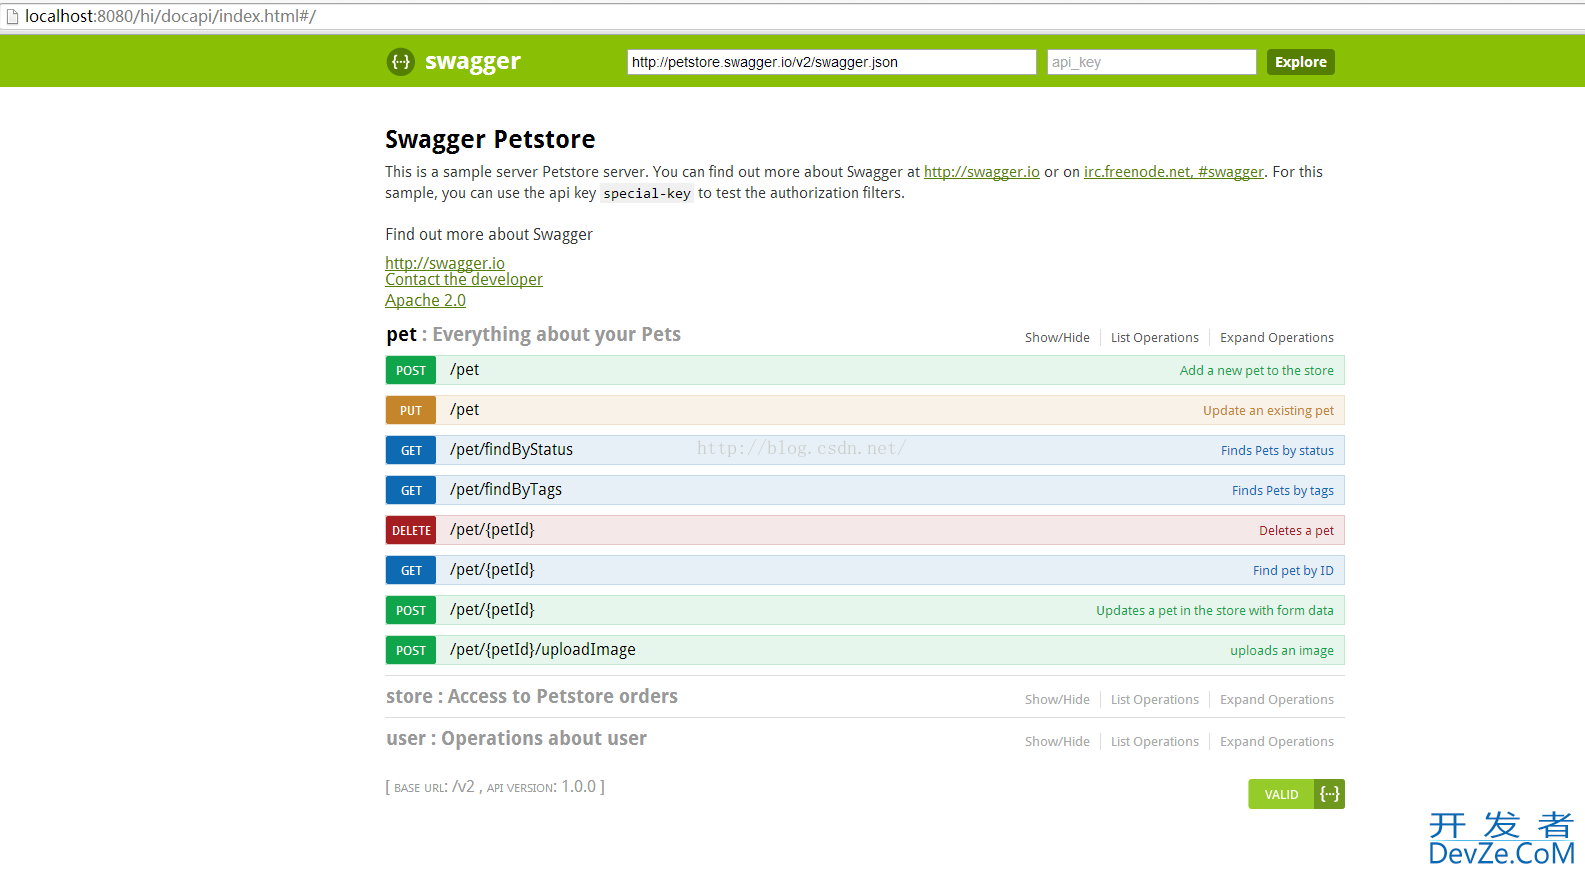1585x875 pixels.
Task: Open the Apache 2.0 license link
Action: [425, 300]
